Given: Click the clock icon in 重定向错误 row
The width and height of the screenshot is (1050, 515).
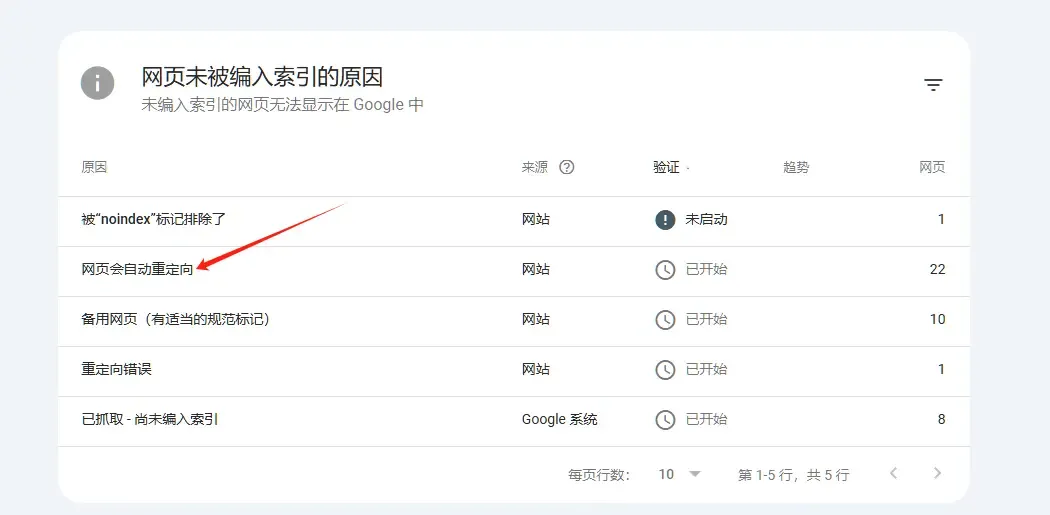Looking at the screenshot, I should 665,370.
